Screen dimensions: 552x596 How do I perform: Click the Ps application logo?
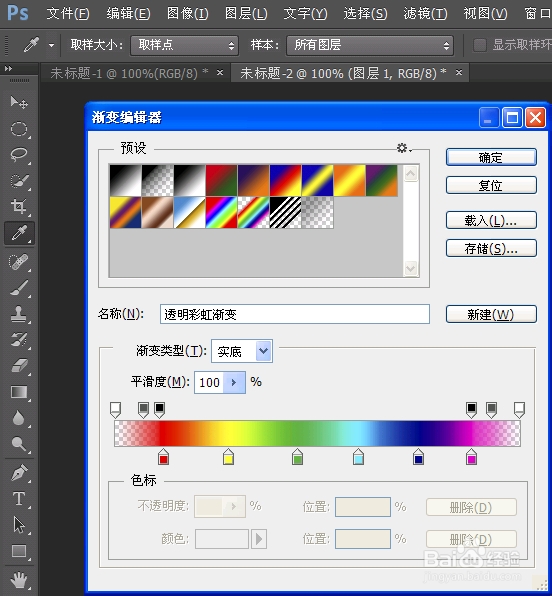[17, 13]
